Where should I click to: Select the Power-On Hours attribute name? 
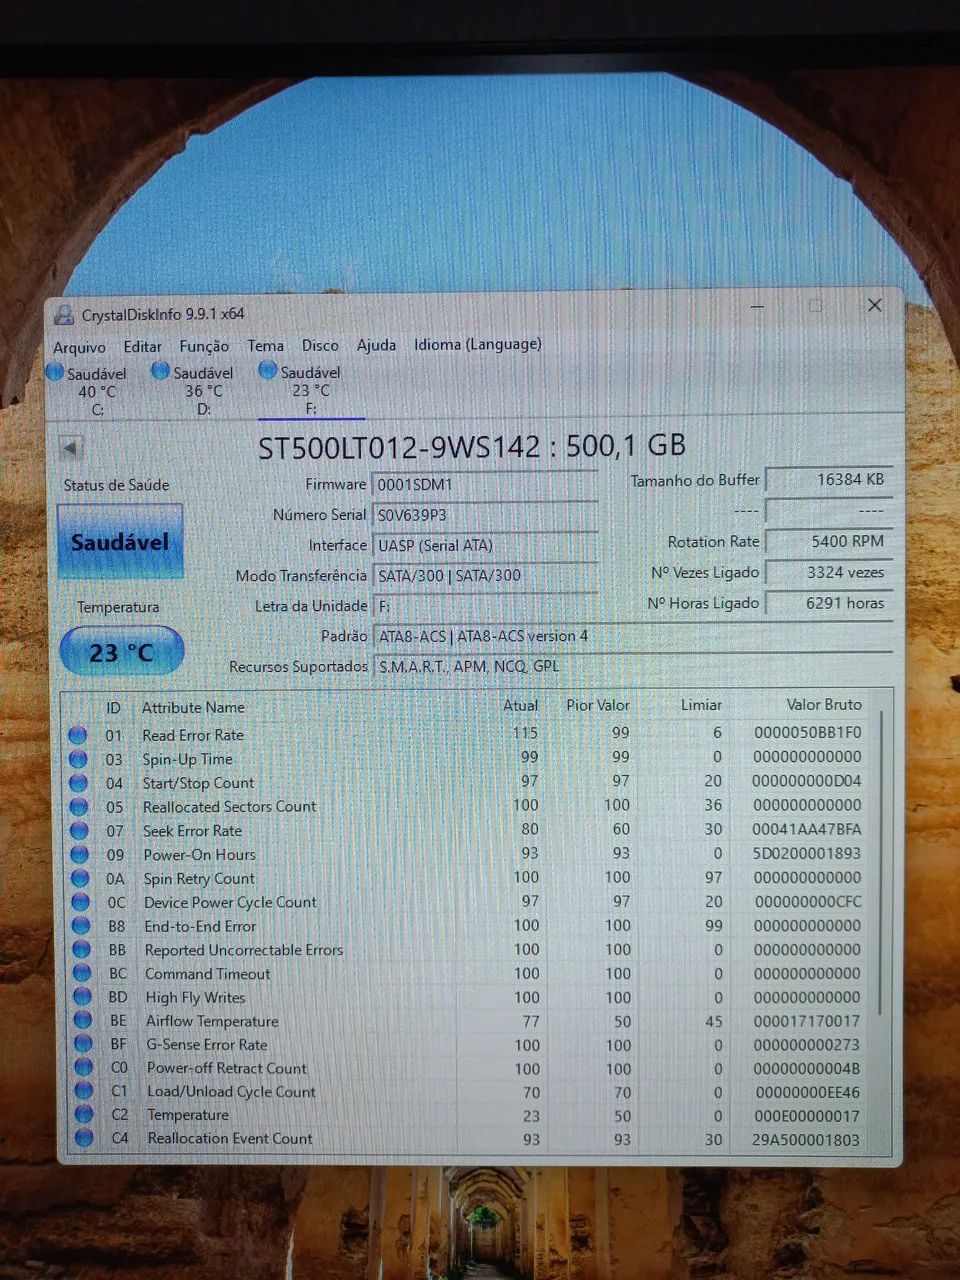(199, 855)
